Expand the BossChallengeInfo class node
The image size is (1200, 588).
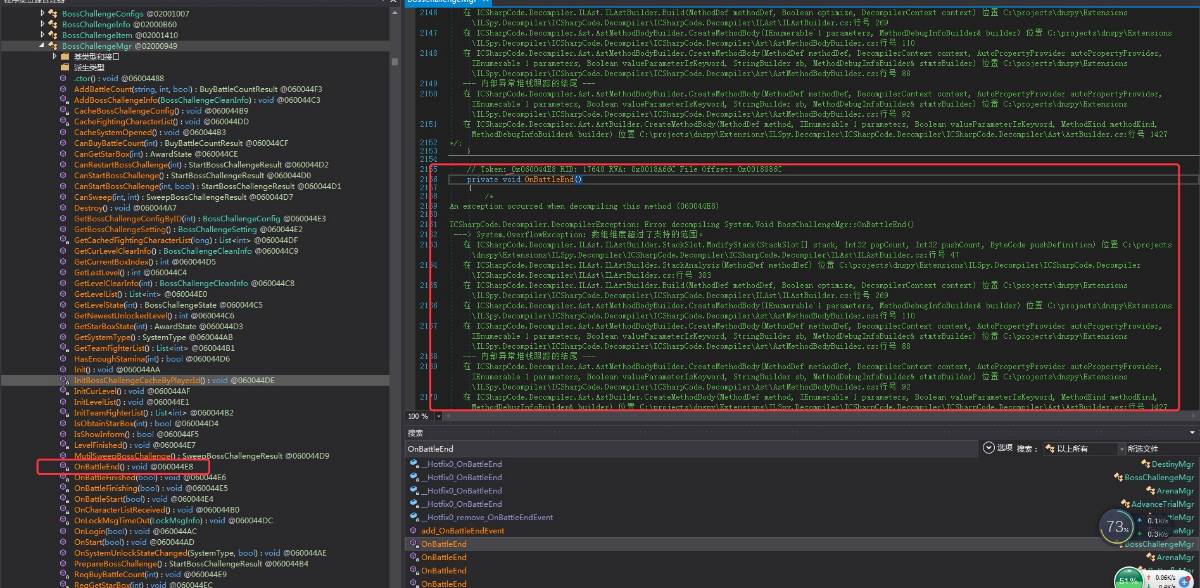[41, 25]
